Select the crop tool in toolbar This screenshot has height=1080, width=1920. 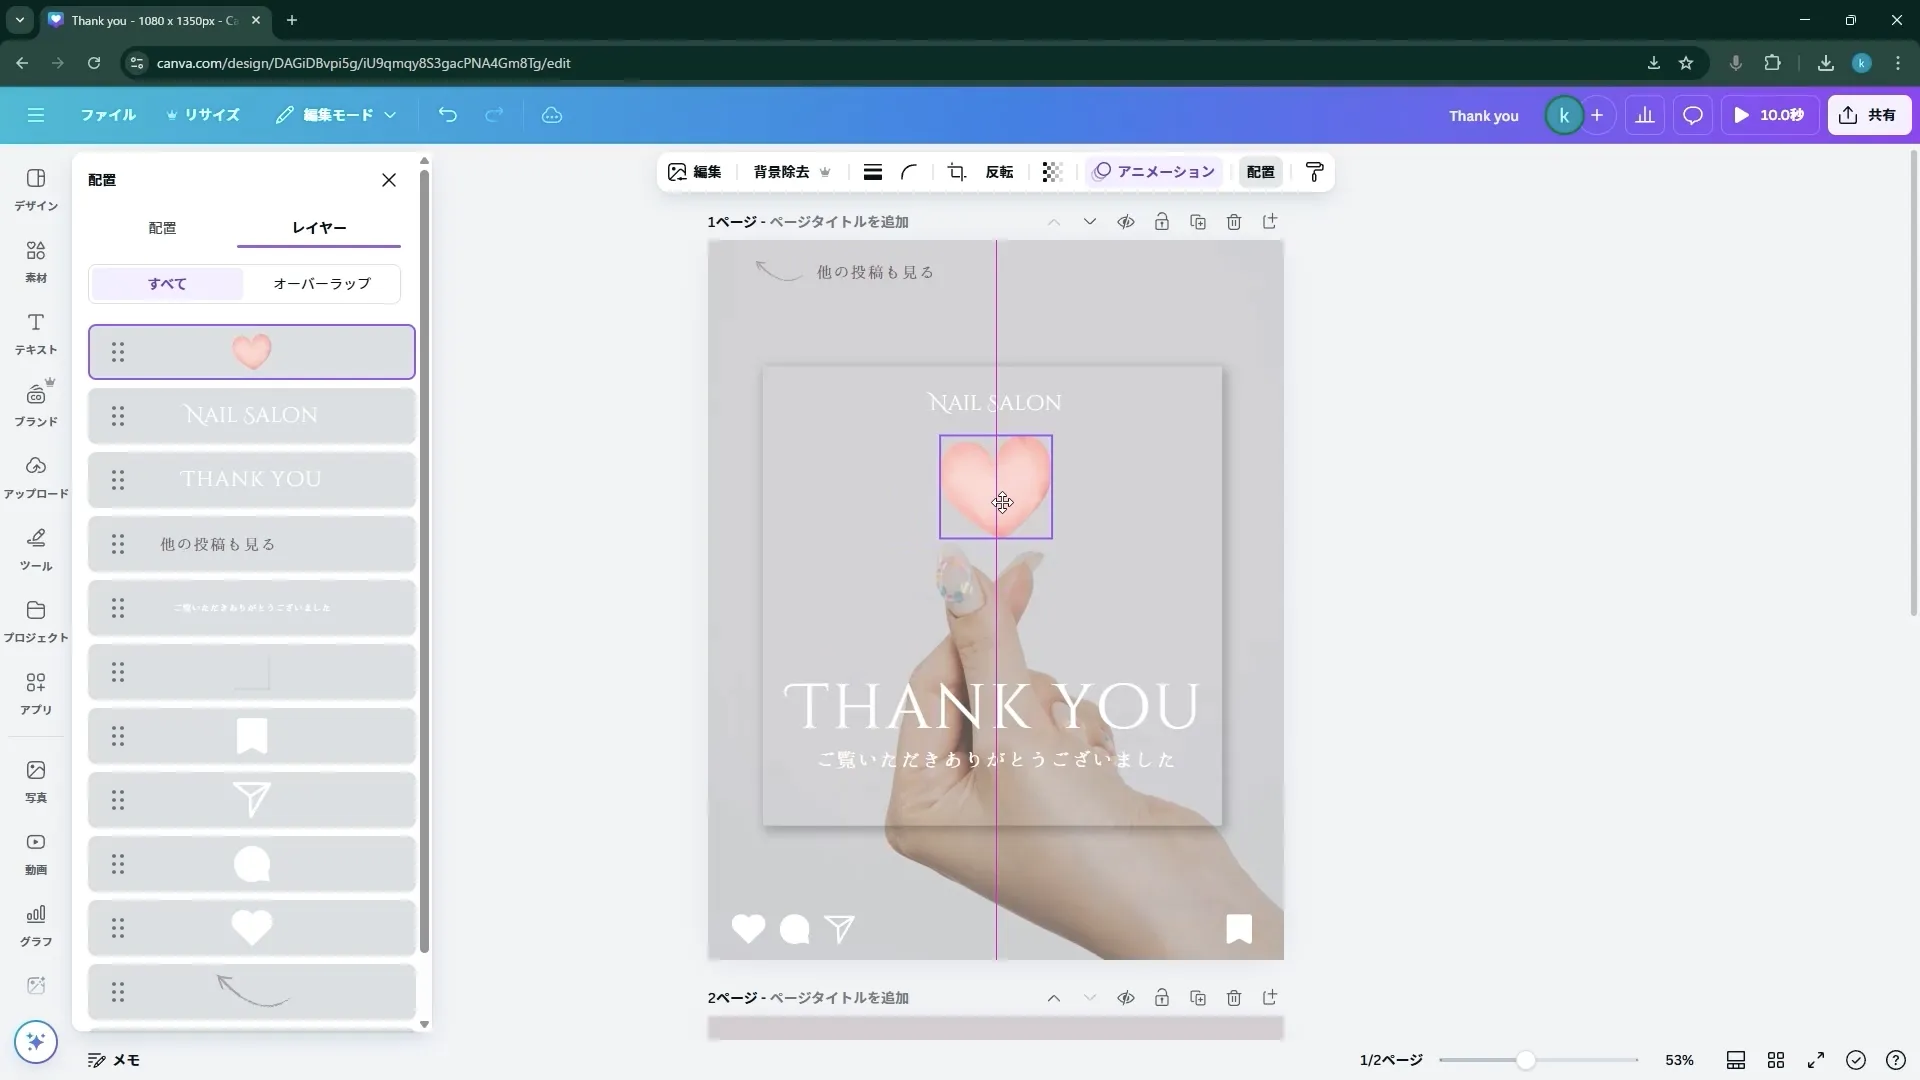(x=957, y=172)
